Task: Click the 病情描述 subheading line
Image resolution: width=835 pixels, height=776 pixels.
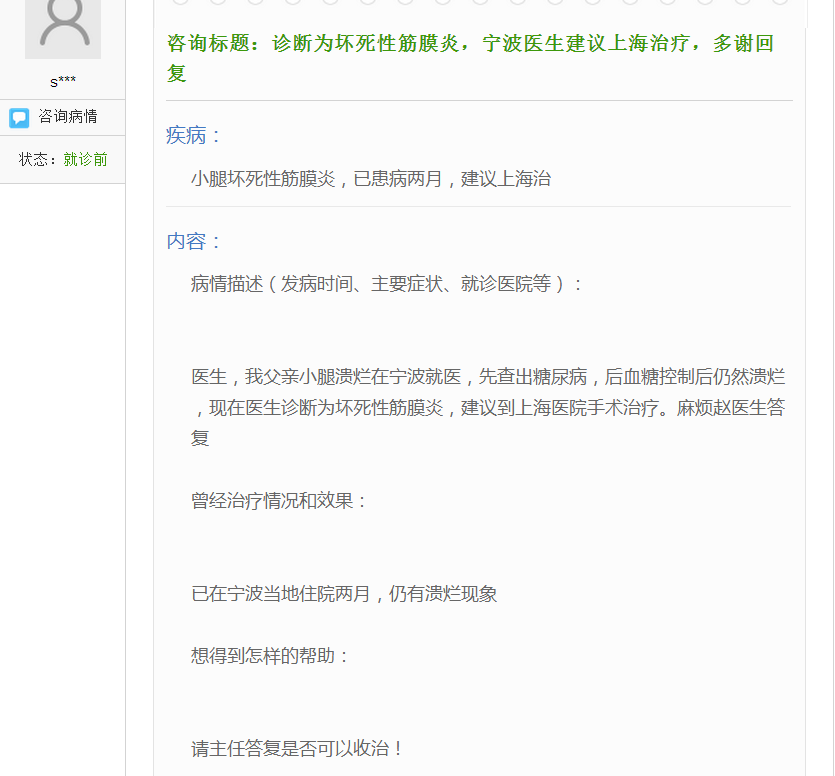Action: click(x=387, y=284)
